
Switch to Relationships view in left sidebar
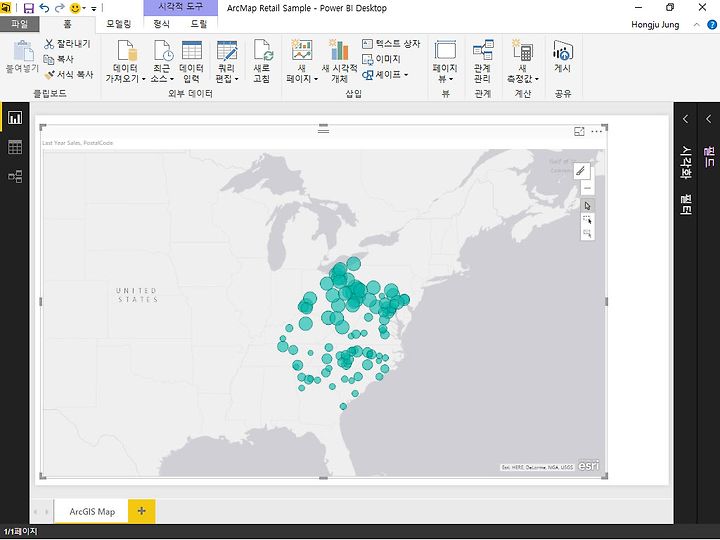pyautogui.click(x=15, y=176)
